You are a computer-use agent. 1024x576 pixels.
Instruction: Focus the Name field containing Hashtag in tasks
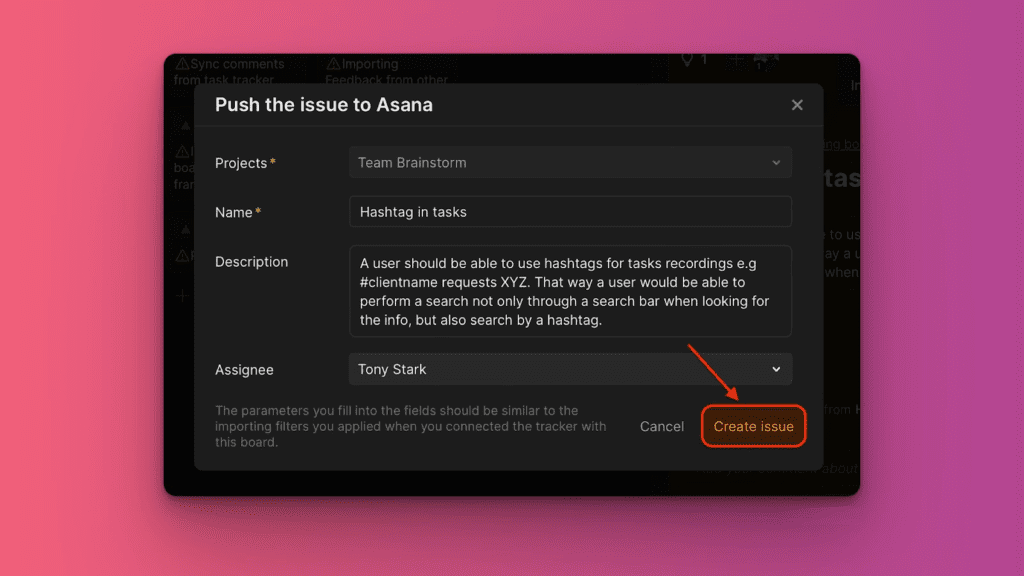pos(570,212)
